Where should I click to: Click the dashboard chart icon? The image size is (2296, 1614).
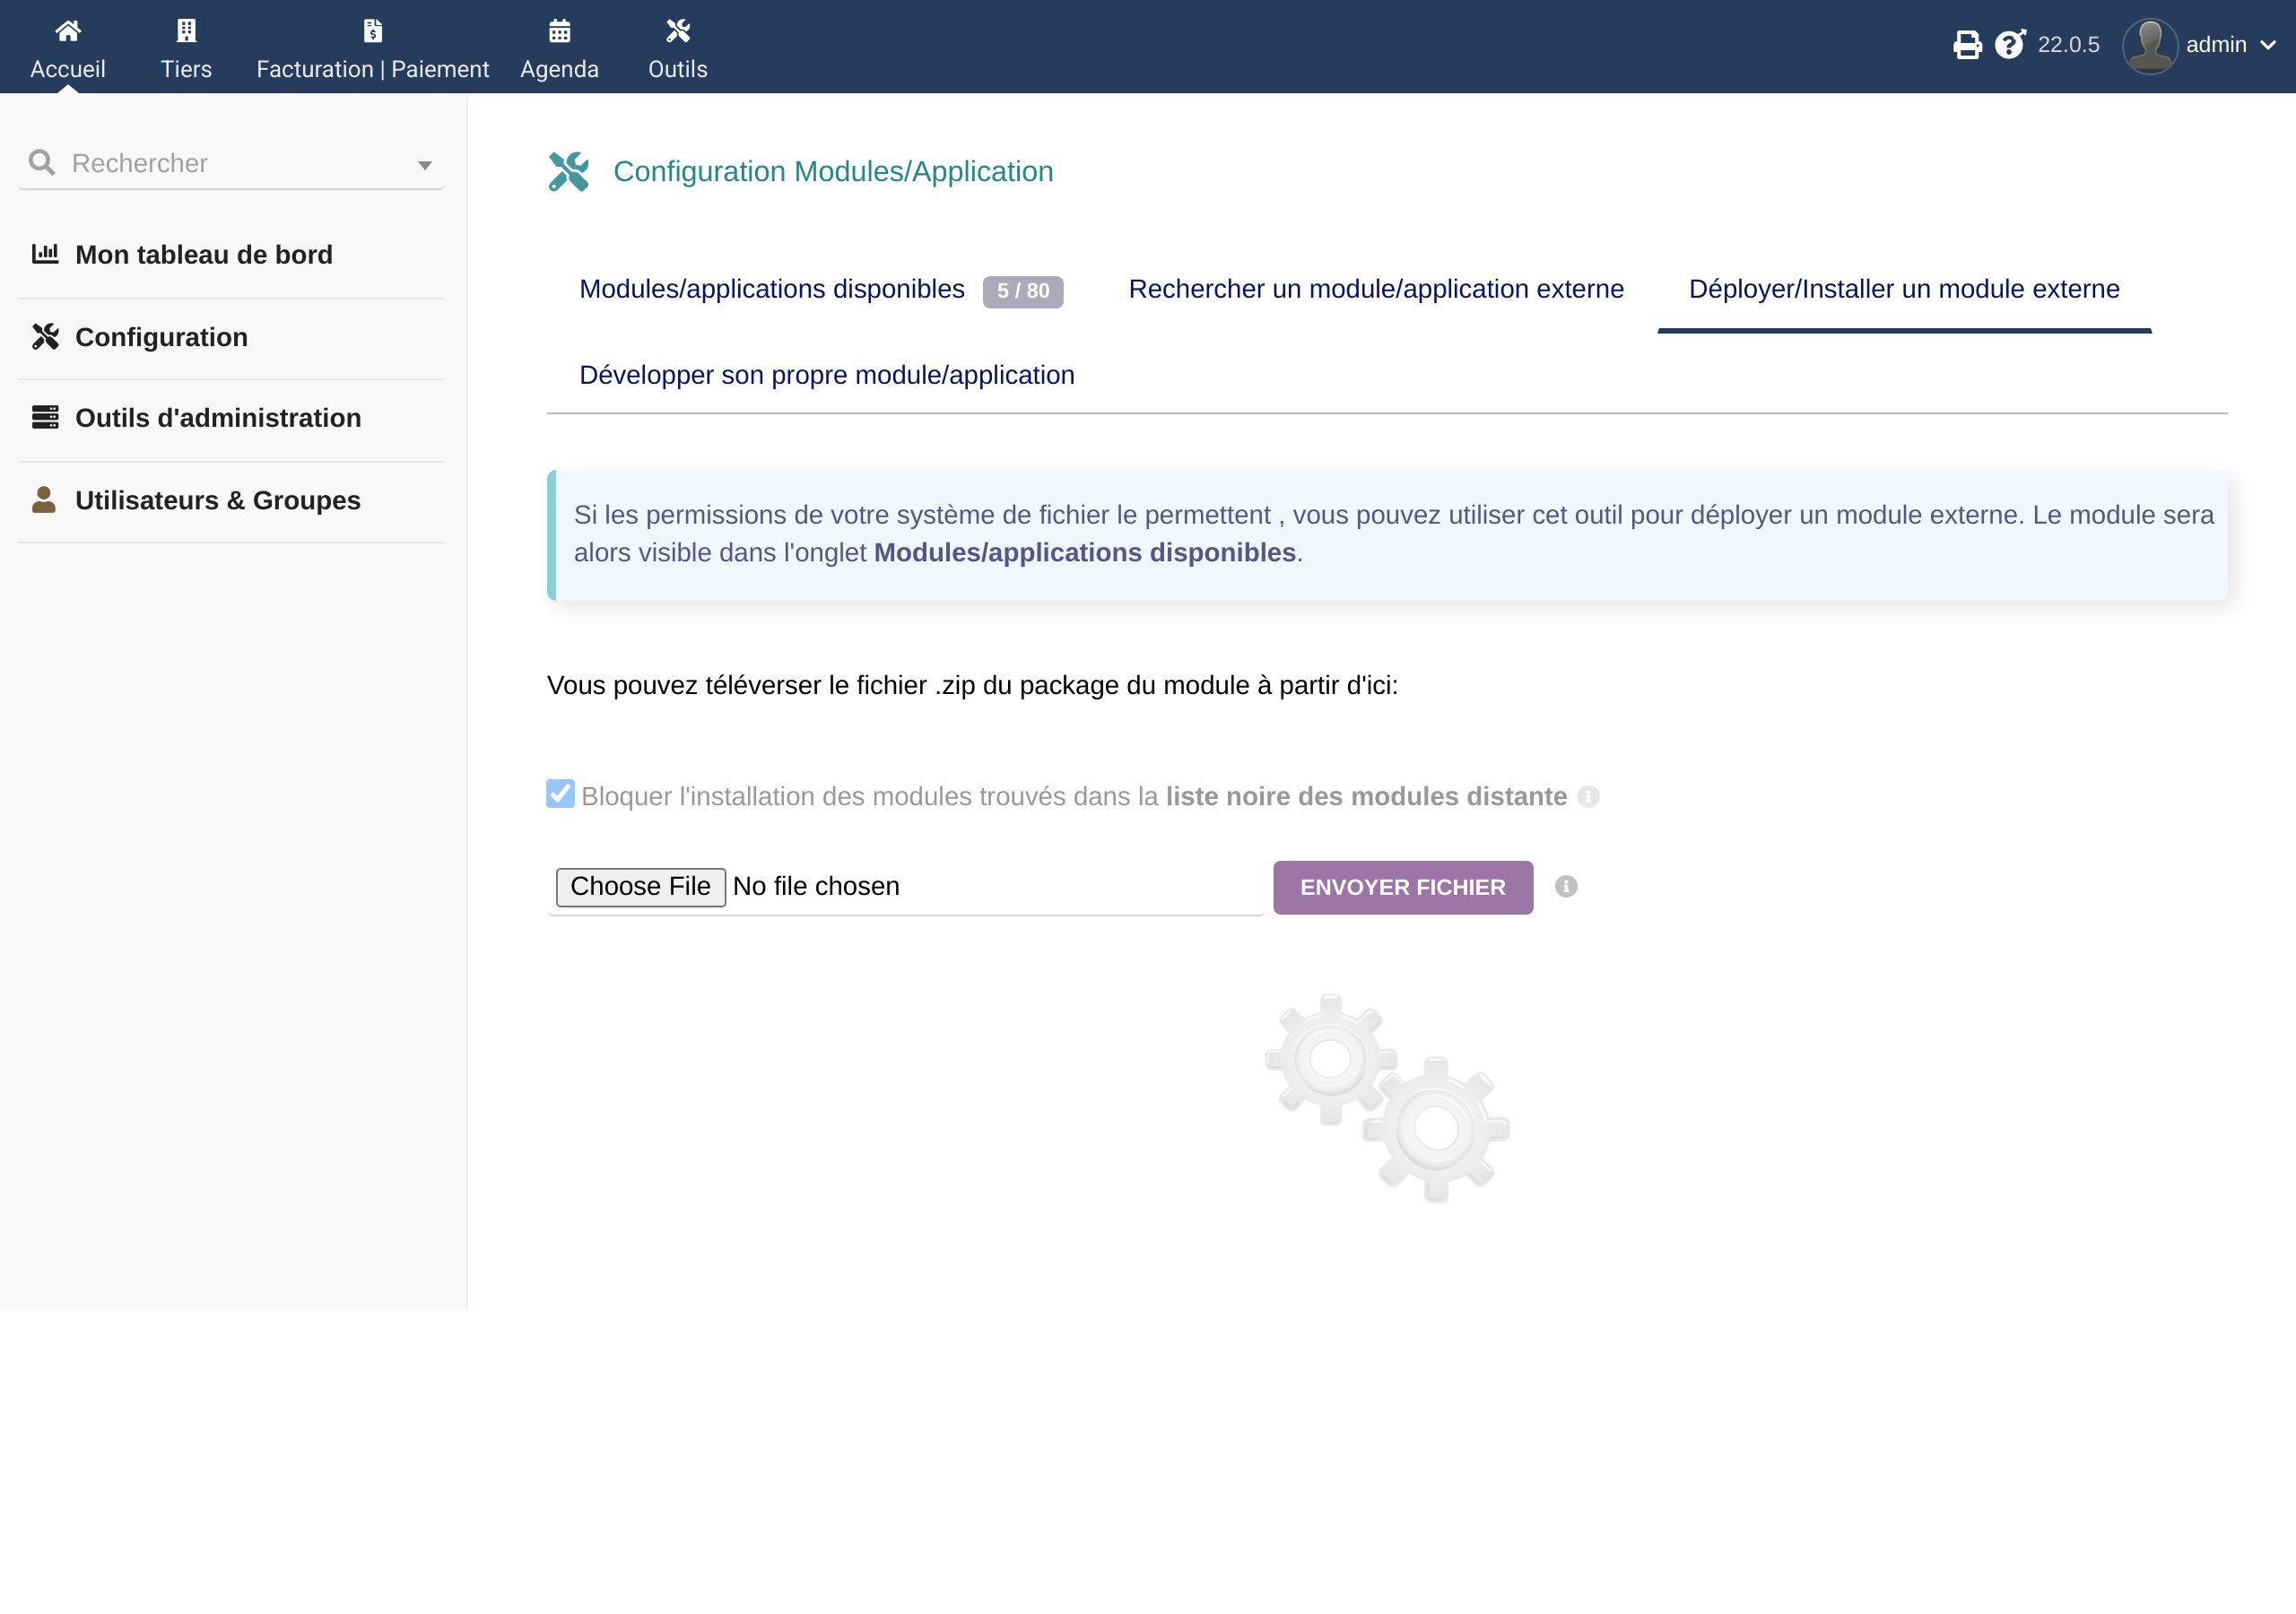(x=45, y=253)
